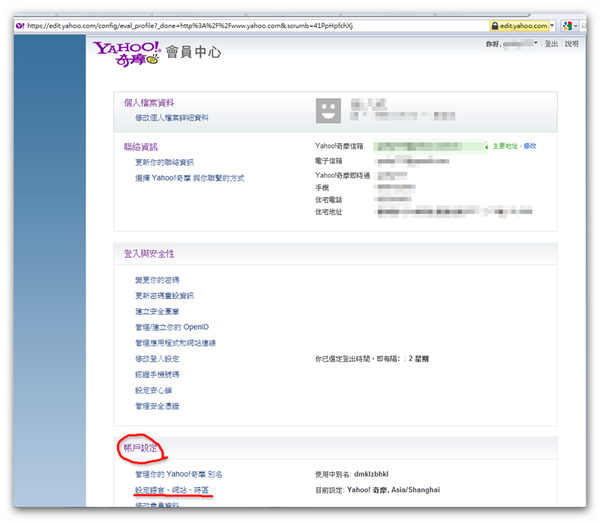
Task: Open 管理應用程式和網站連線 link
Action: [x=176, y=343]
